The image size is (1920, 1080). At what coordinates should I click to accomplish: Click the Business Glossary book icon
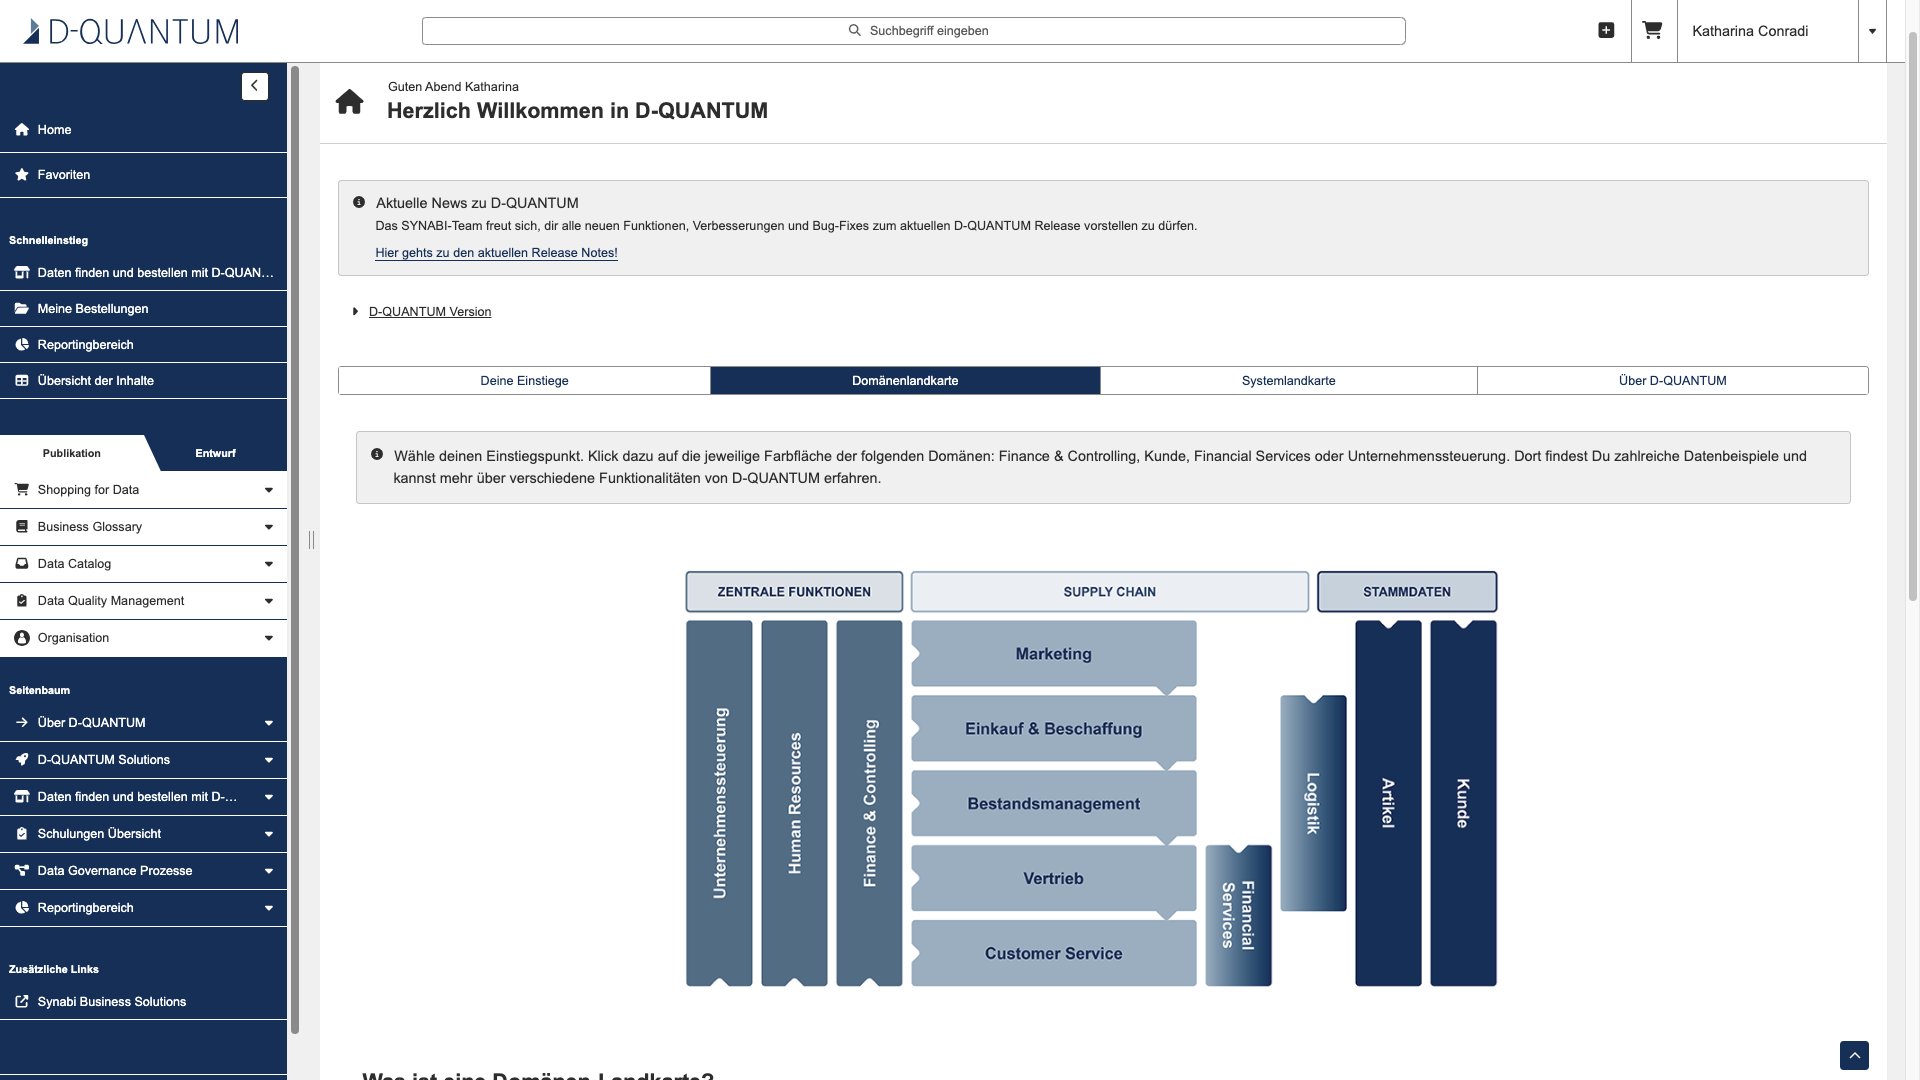pyautogui.click(x=22, y=527)
